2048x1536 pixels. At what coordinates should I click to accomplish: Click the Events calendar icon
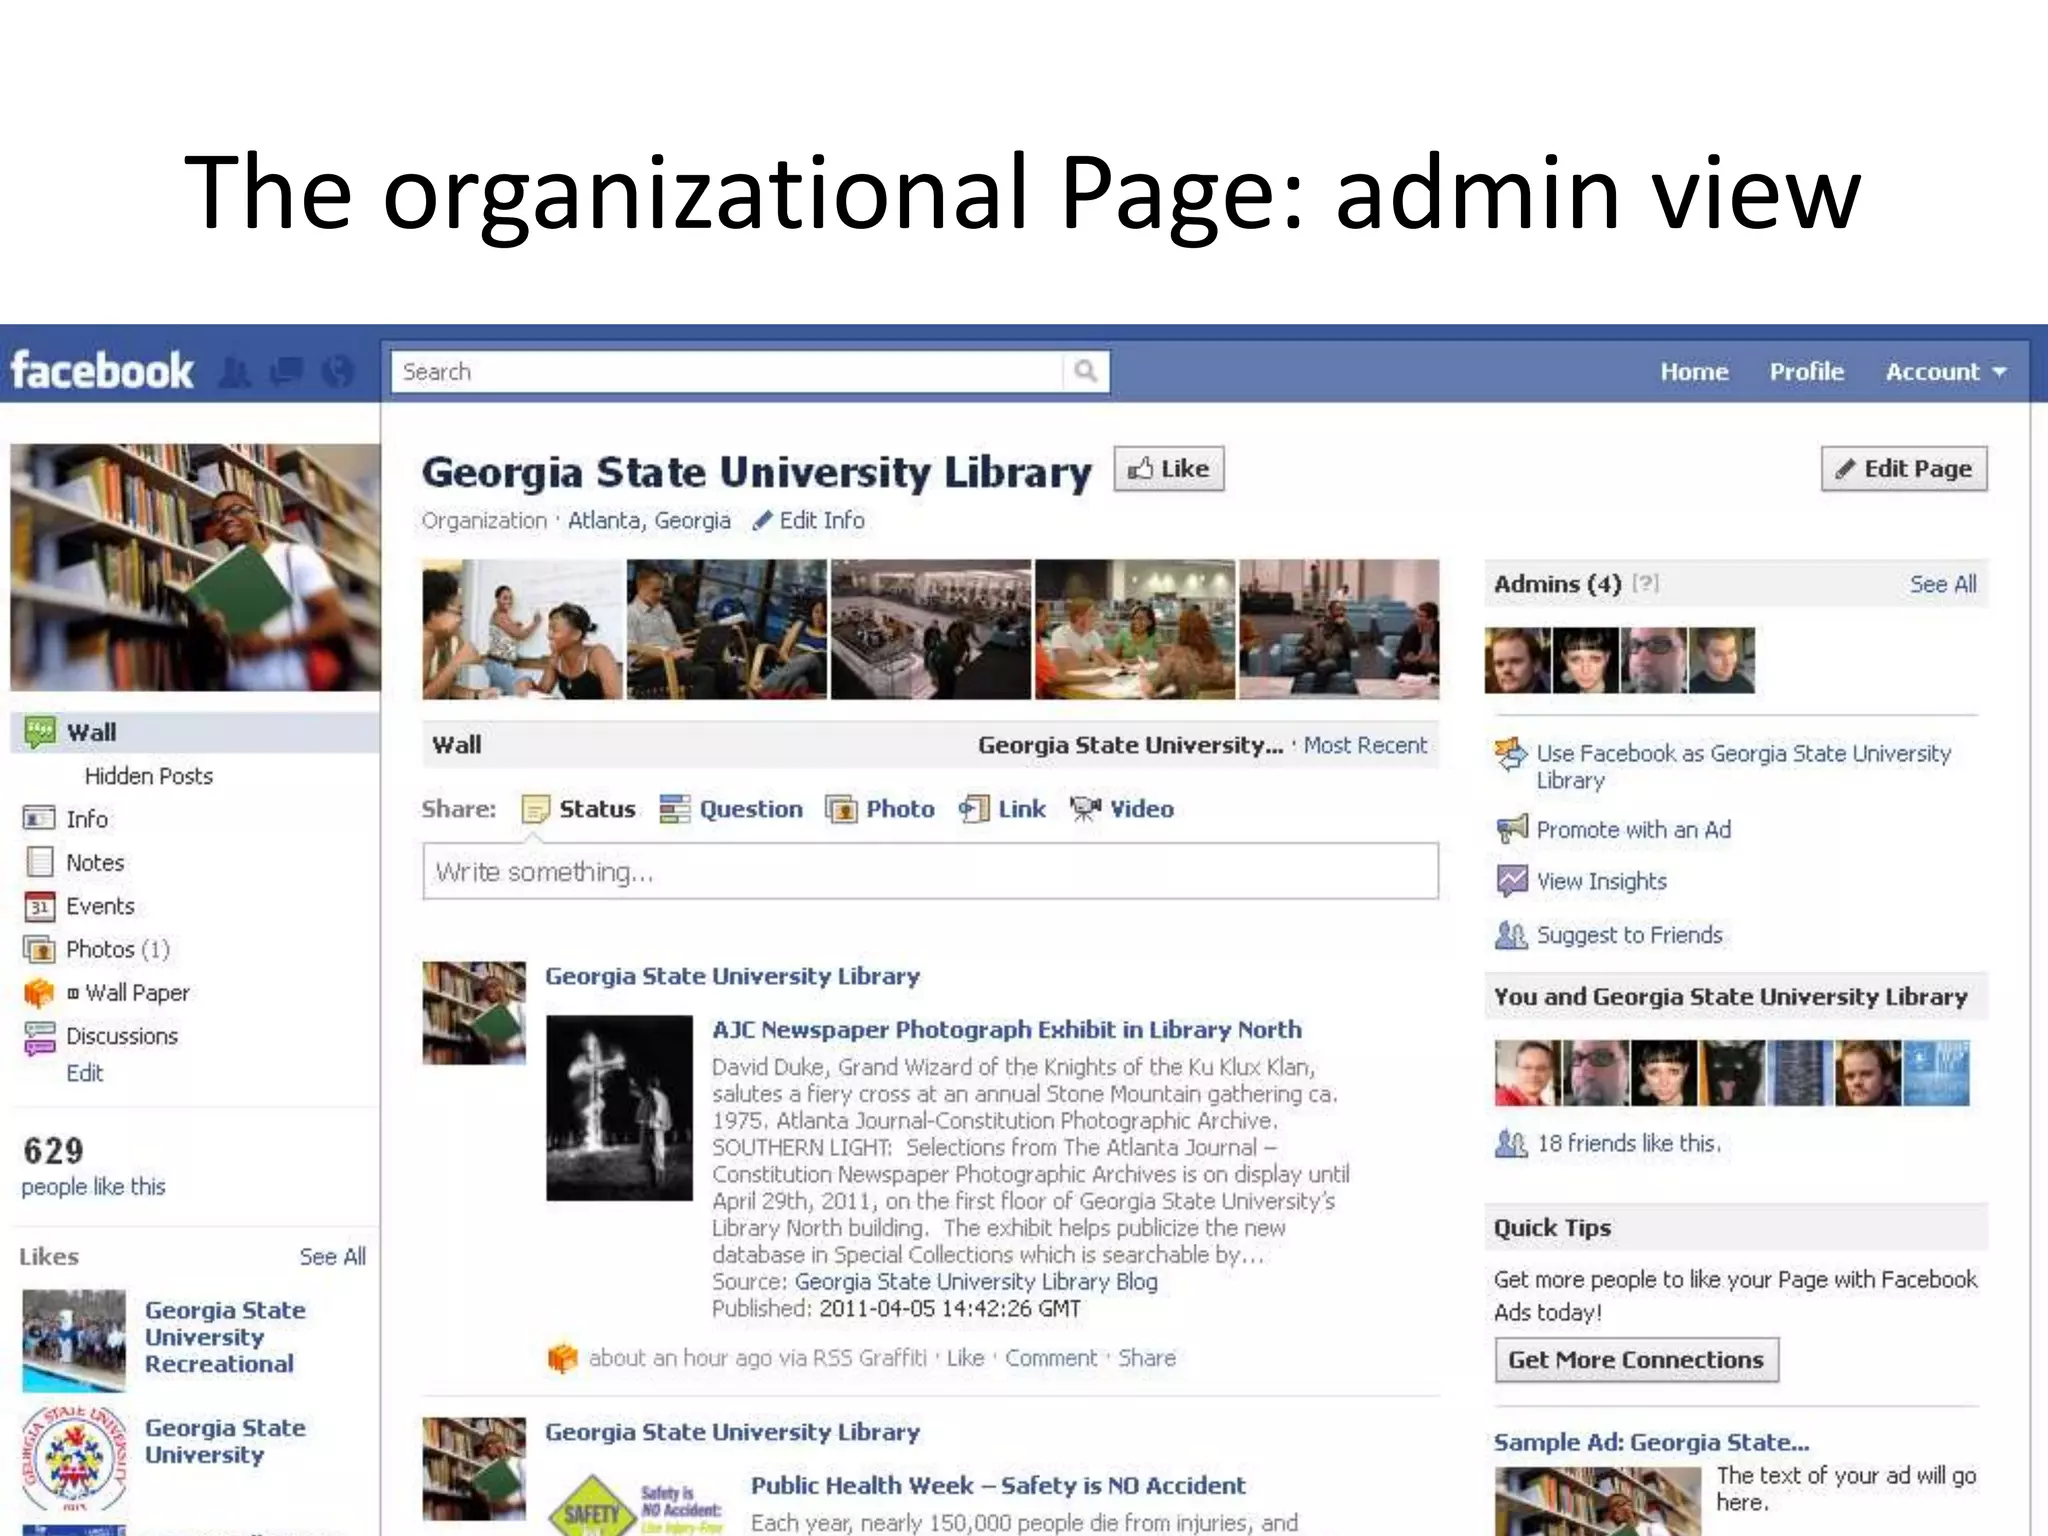39,906
